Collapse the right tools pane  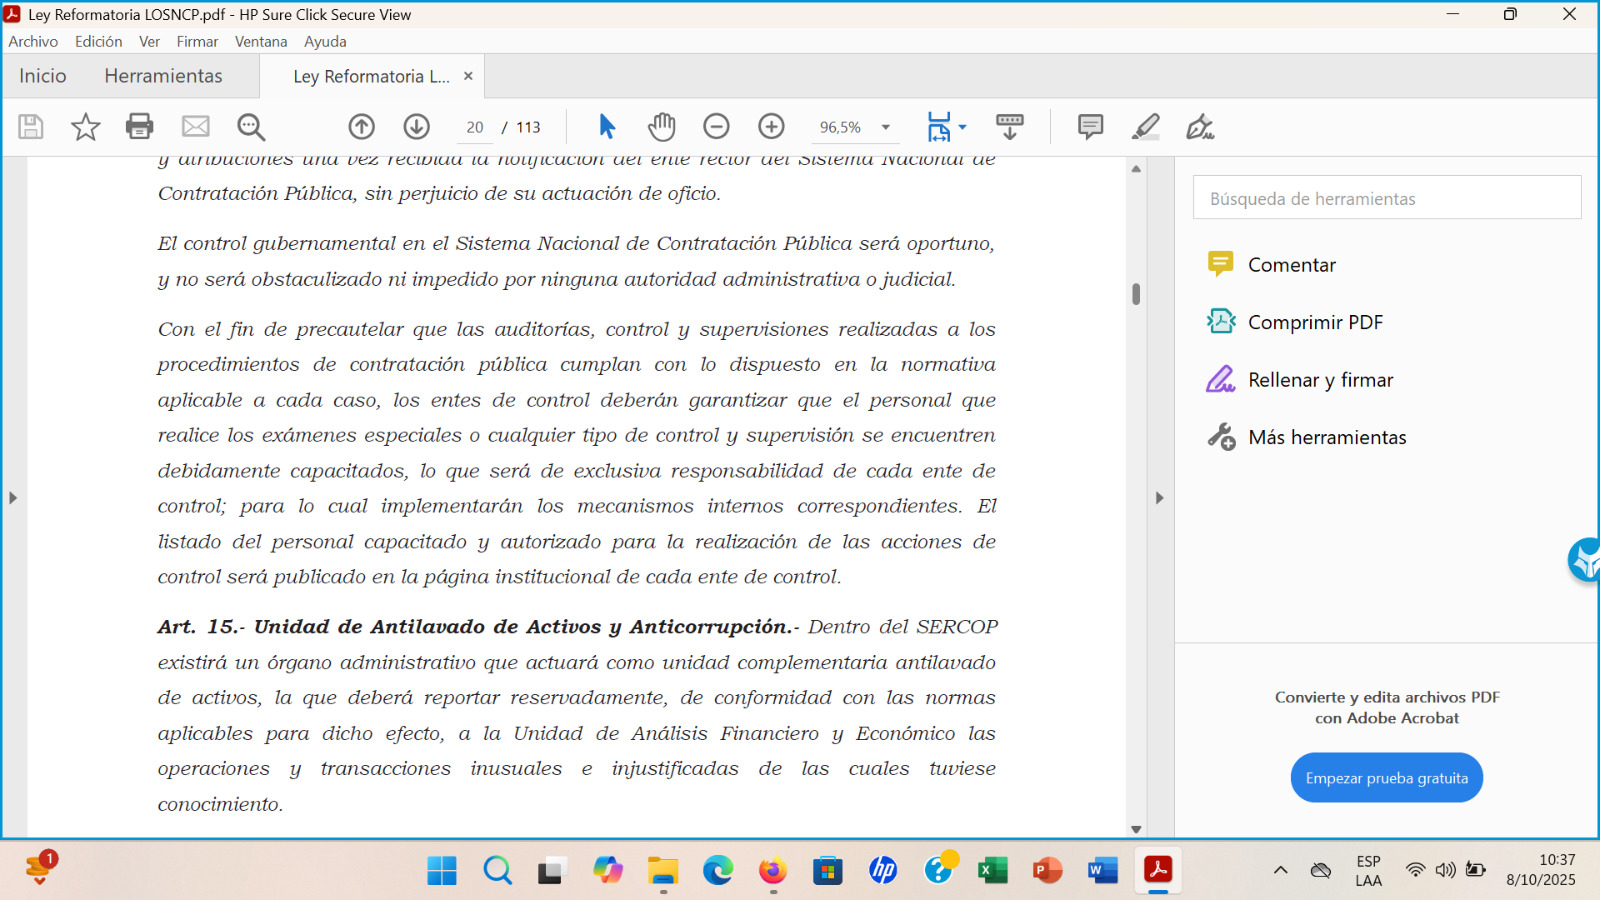1159,497
